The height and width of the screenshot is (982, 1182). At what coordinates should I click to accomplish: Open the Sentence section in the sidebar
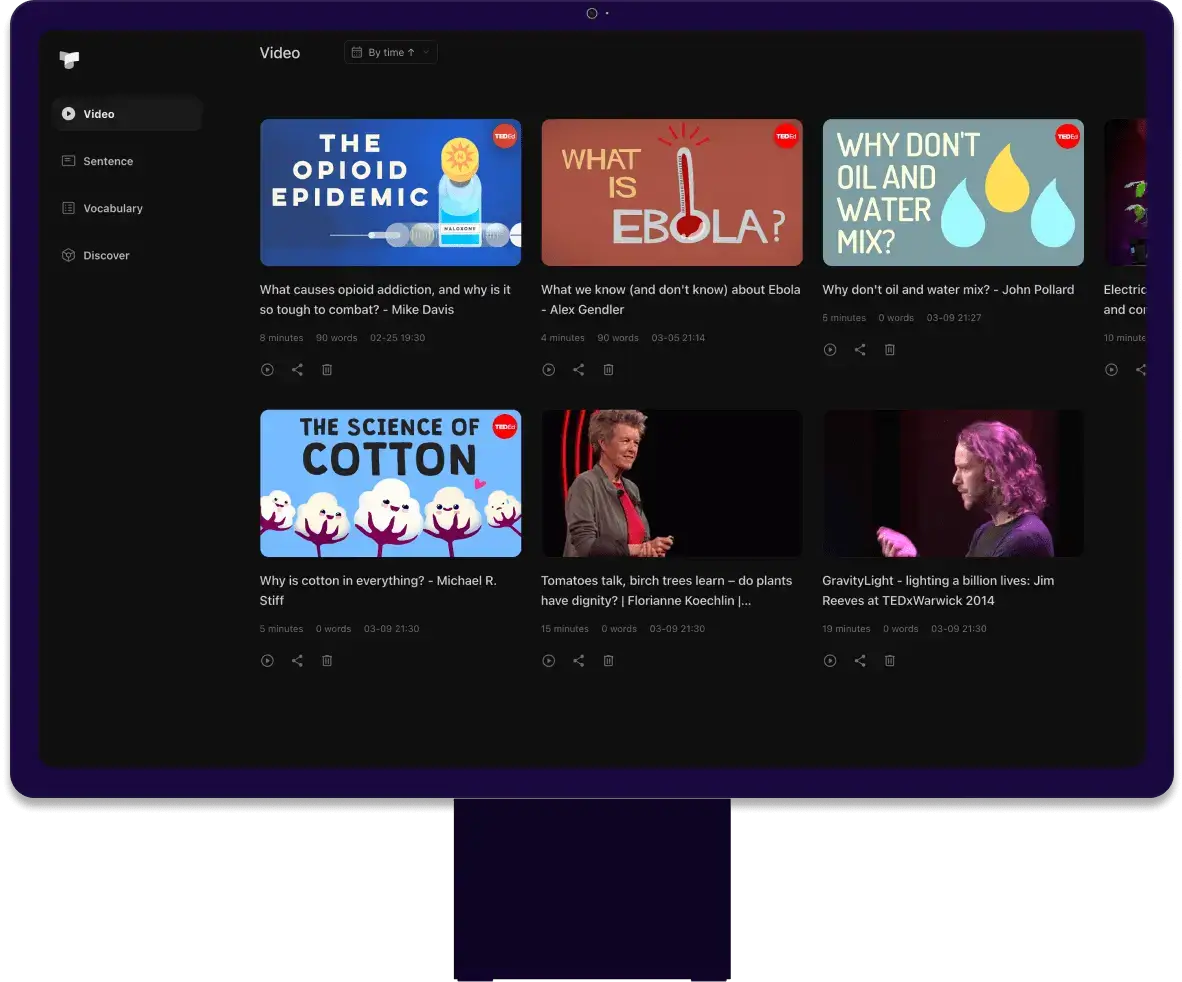tap(108, 161)
